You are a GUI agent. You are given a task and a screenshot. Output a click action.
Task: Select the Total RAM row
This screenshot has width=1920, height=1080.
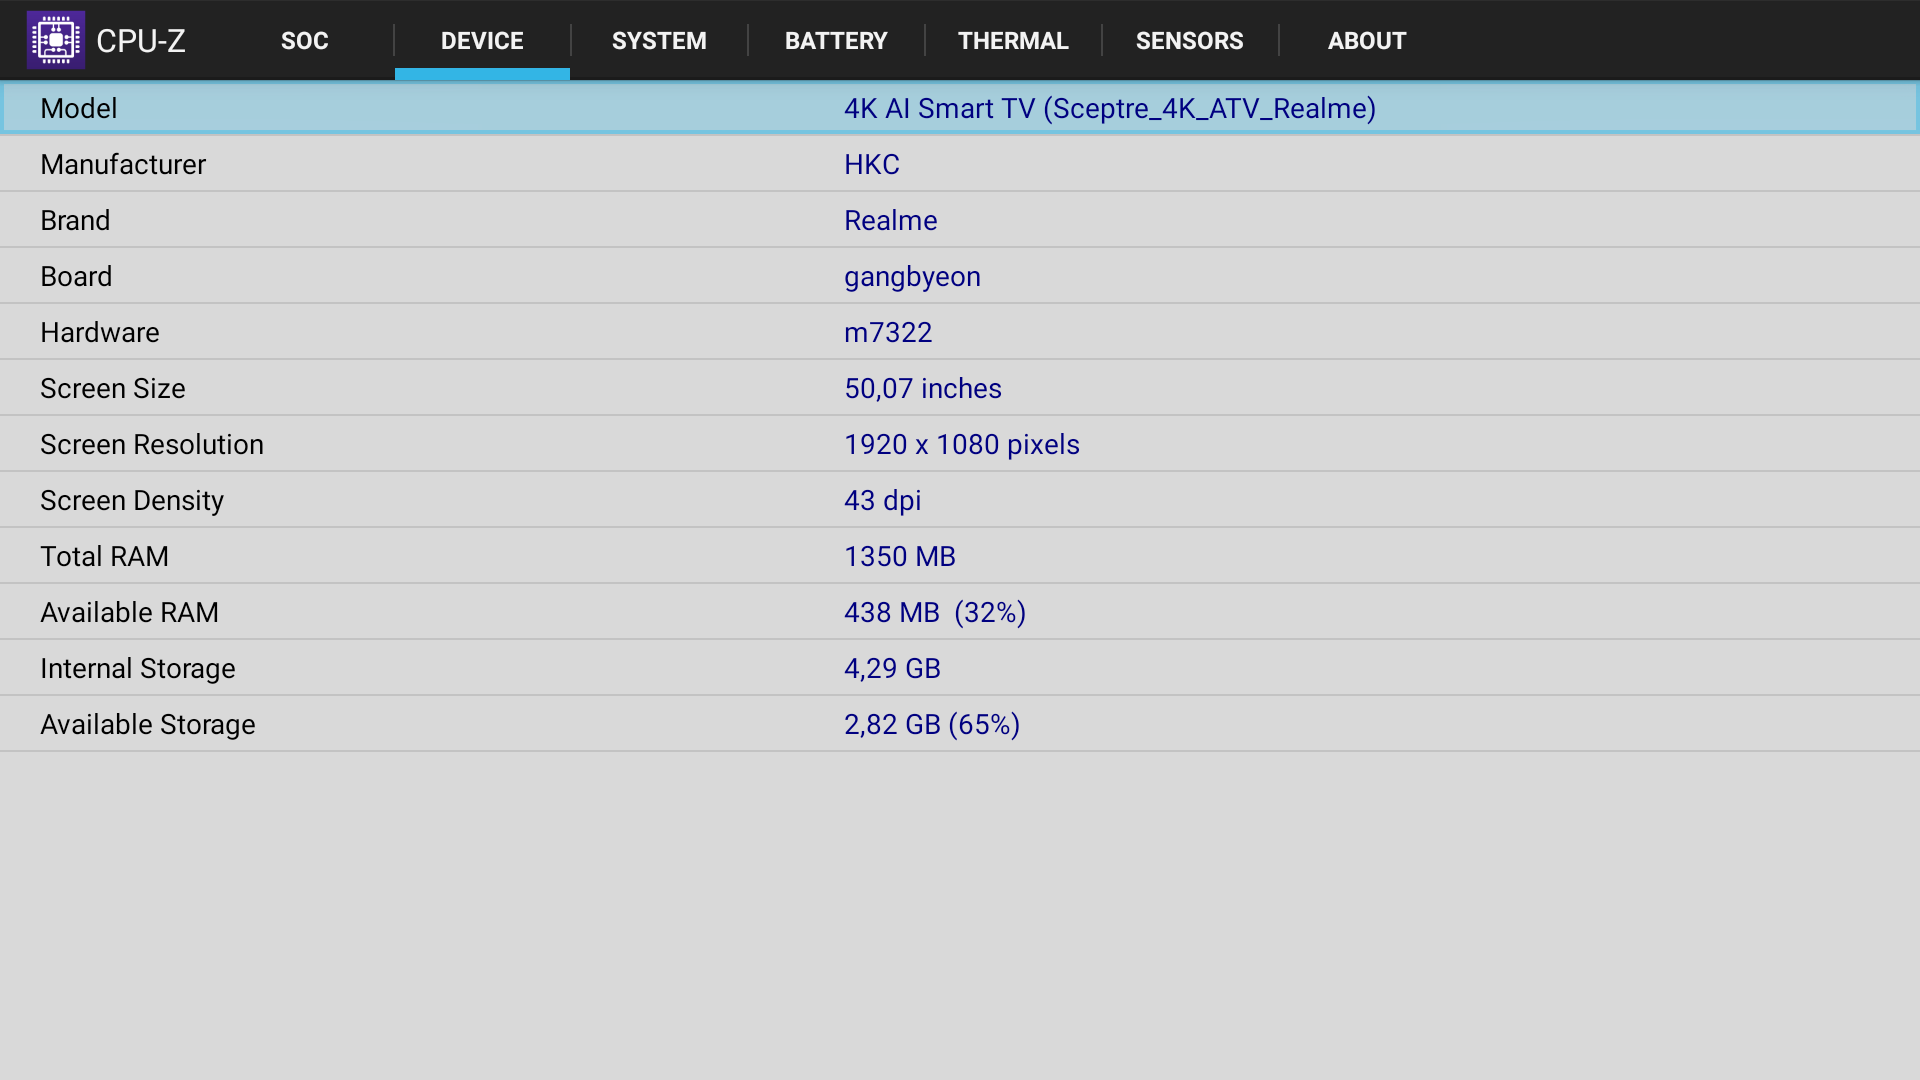(x=960, y=556)
